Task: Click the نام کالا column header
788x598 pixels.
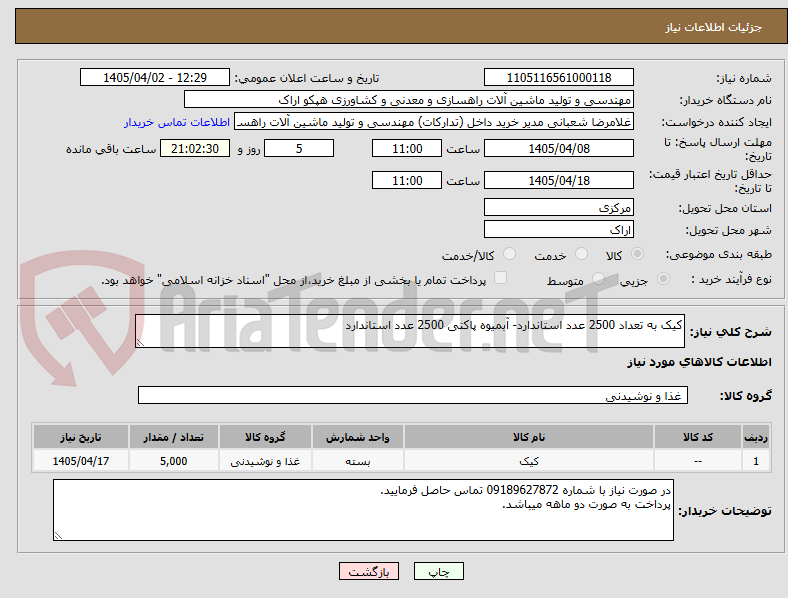Action: pyautogui.click(x=528, y=437)
